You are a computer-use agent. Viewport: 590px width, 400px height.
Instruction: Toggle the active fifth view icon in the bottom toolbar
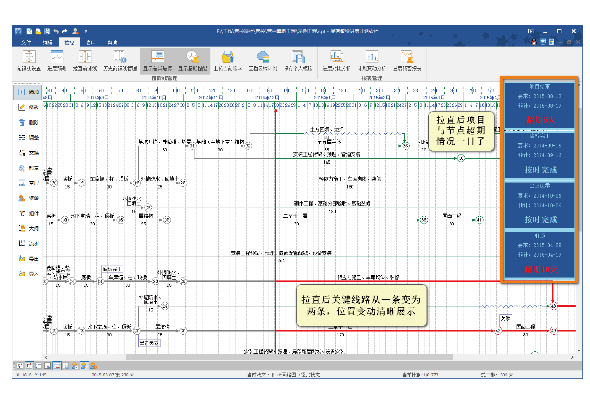[56, 365]
